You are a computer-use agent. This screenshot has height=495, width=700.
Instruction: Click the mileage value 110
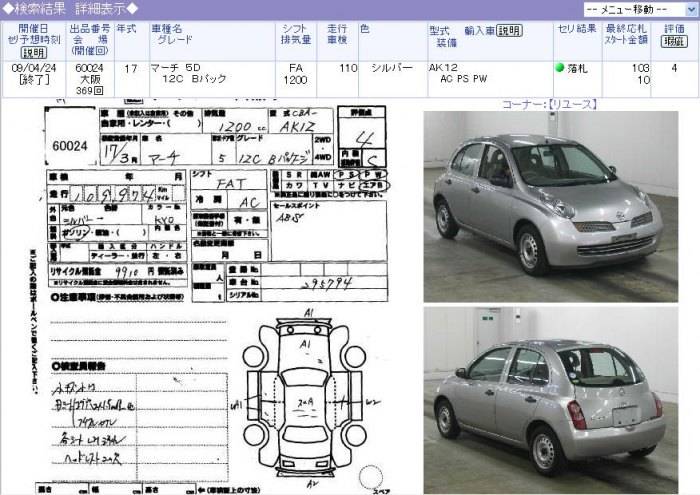pos(348,68)
